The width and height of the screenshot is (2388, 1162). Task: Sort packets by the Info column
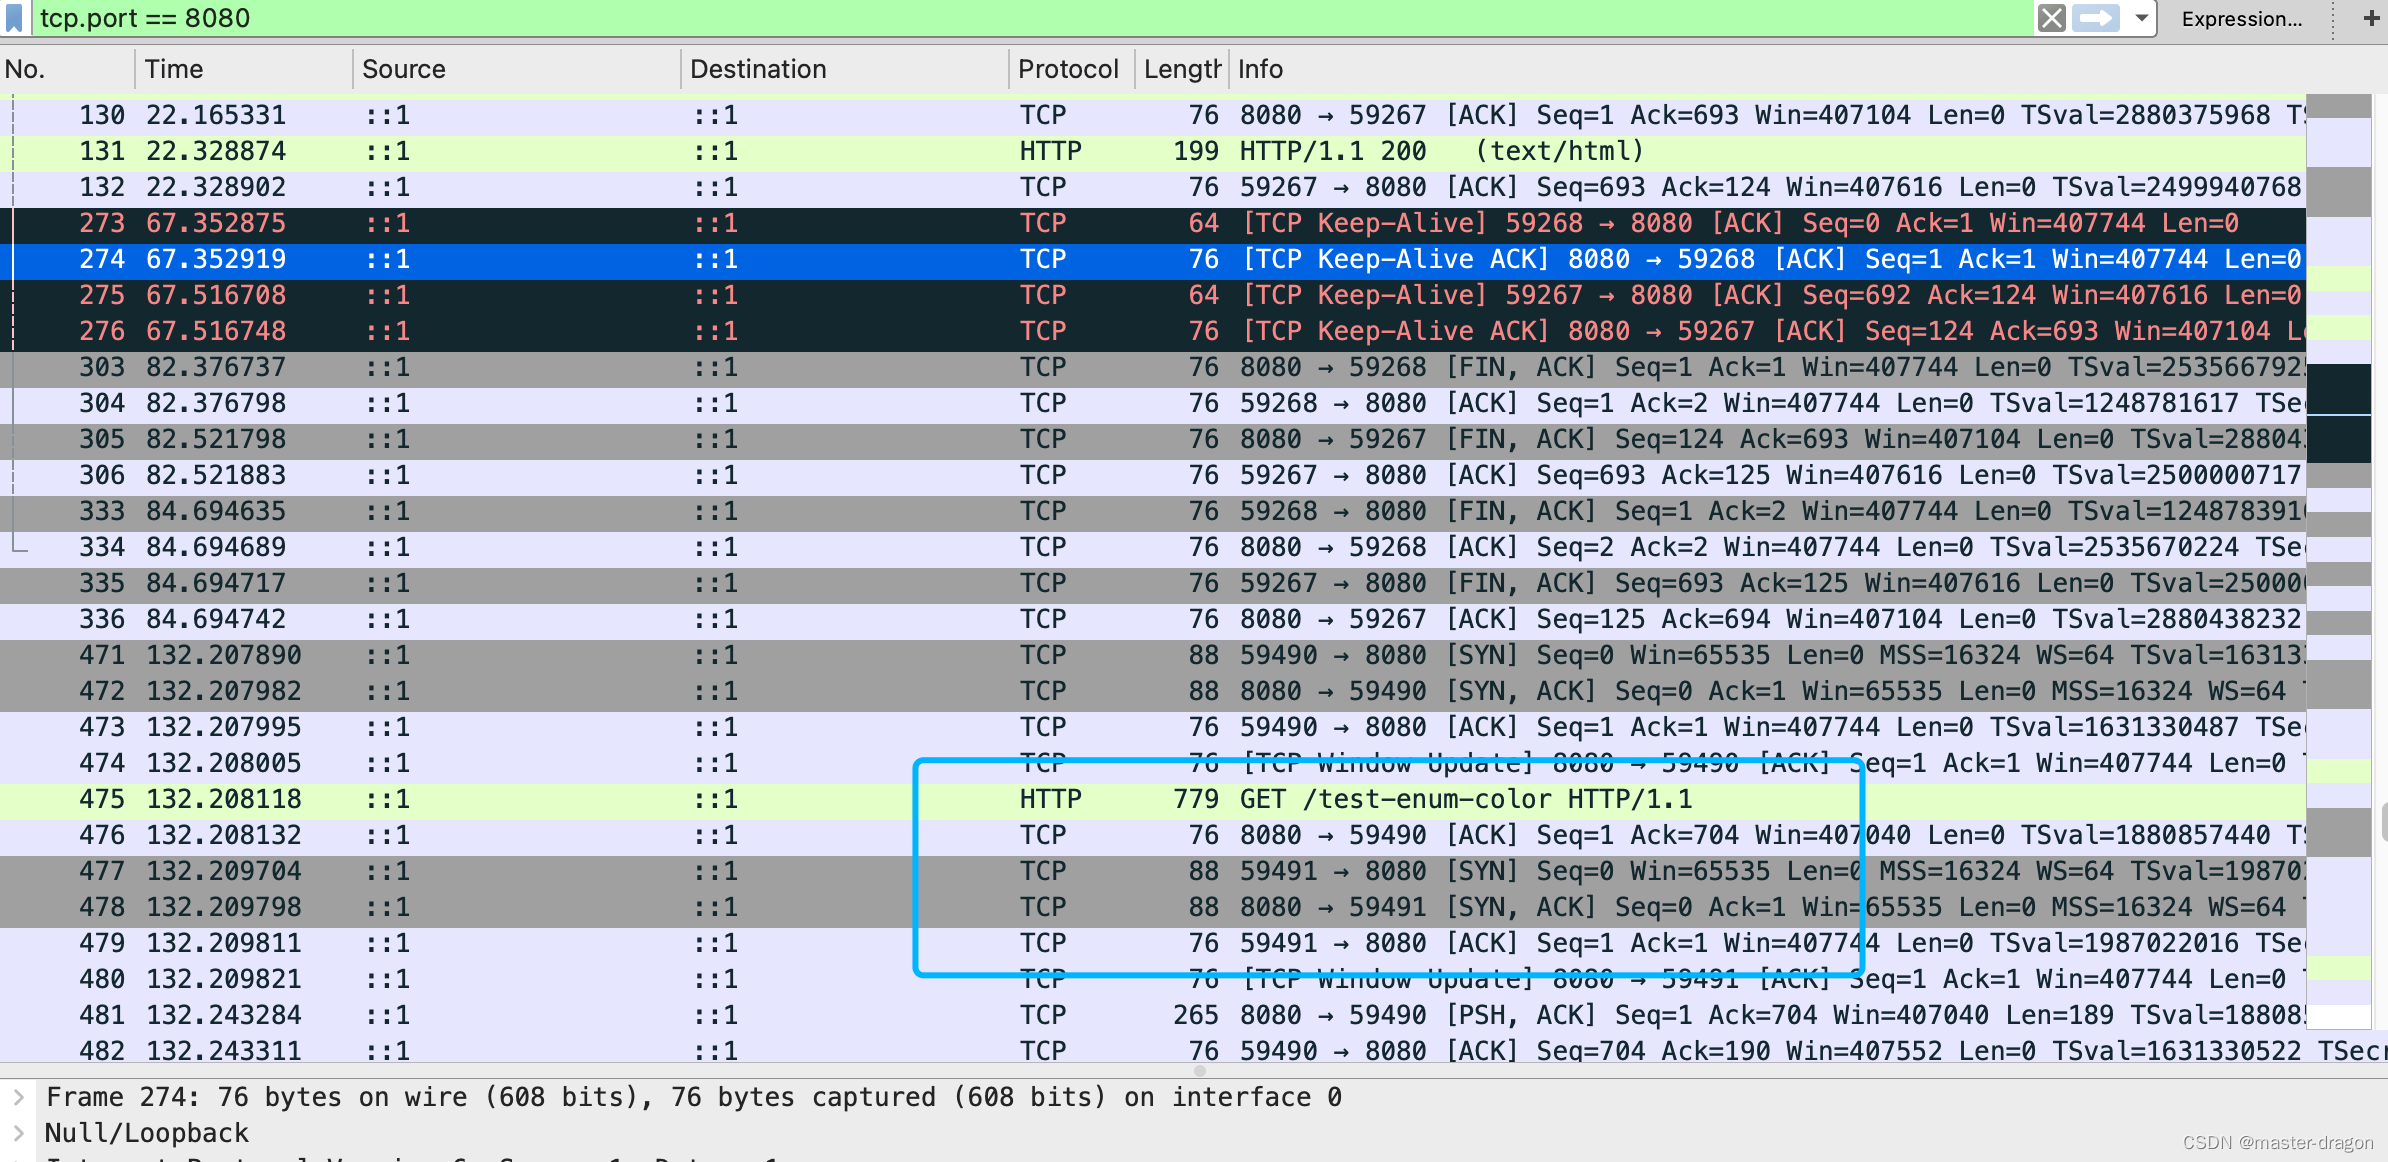coord(1767,69)
